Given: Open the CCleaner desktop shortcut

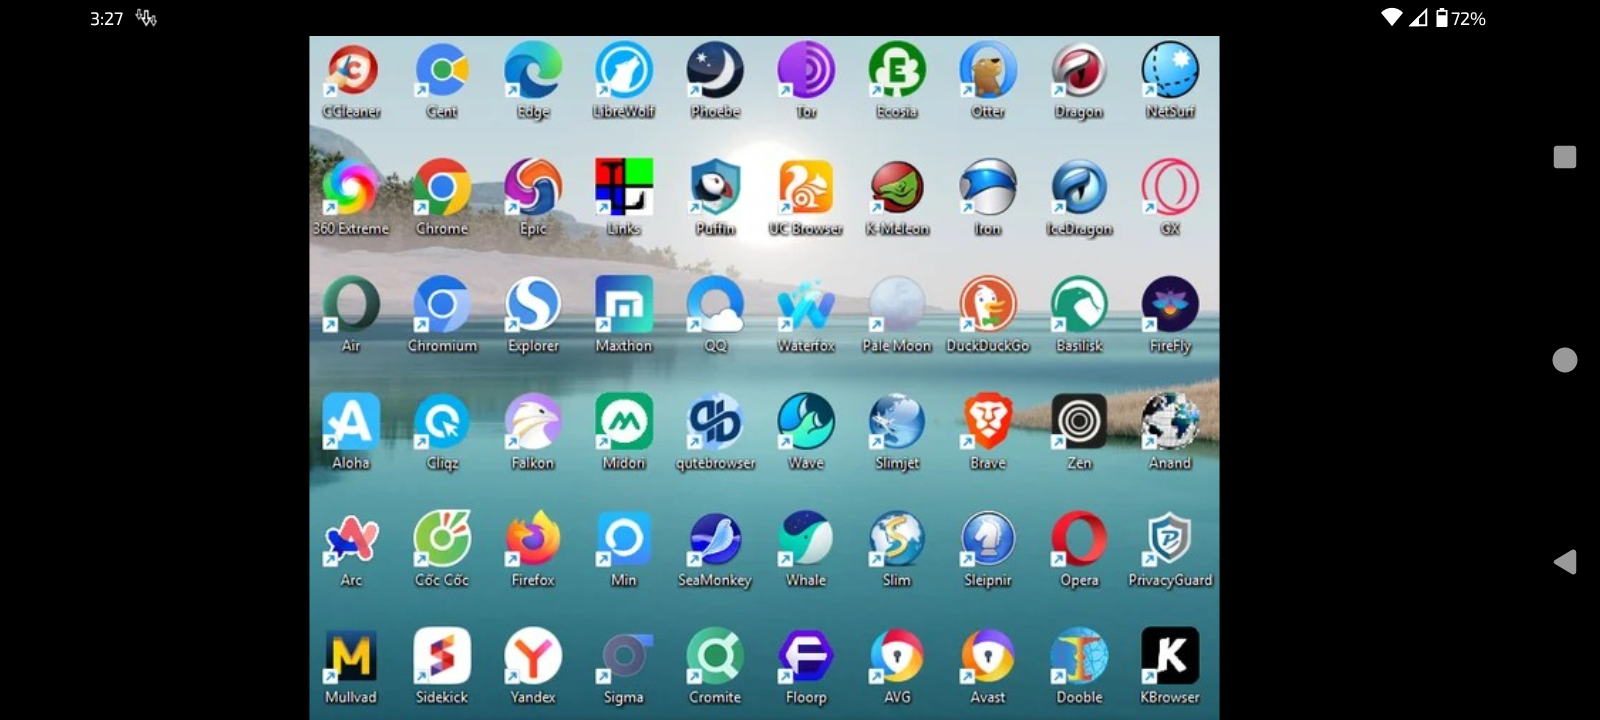Looking at the screenshot, I should click(351, 70).
